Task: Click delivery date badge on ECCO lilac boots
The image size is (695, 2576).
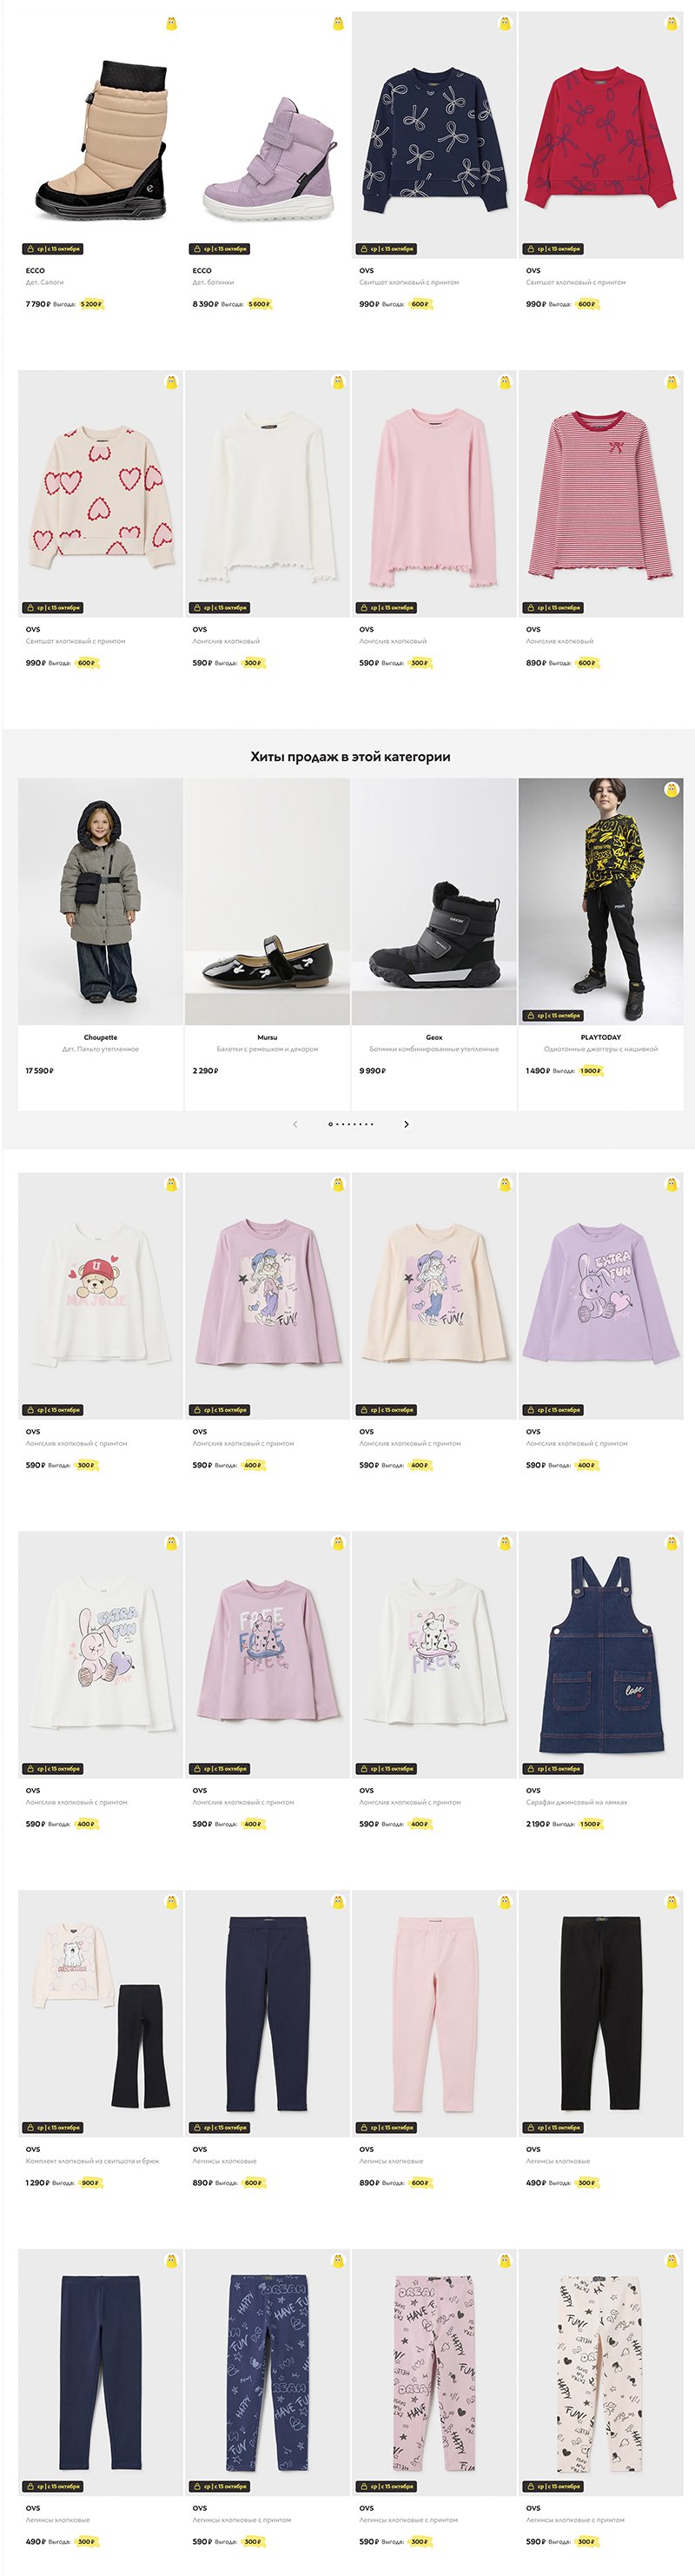Action: 219,249
